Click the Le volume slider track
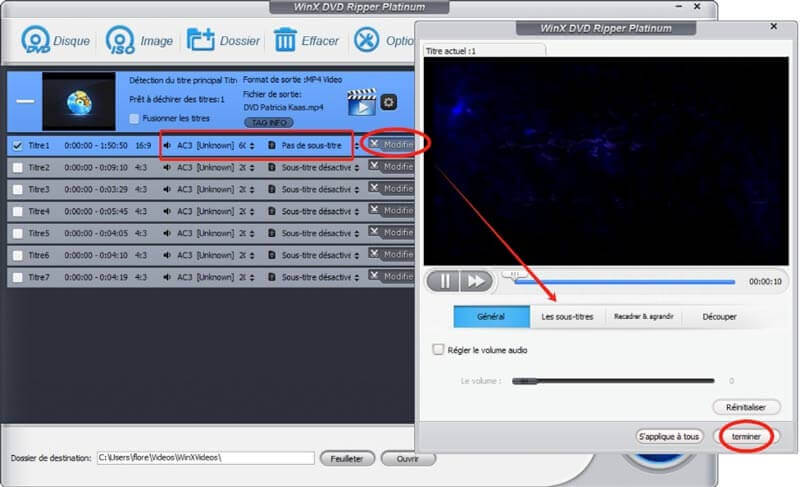The width and height of the screenshot is (800, 487). 613,380
